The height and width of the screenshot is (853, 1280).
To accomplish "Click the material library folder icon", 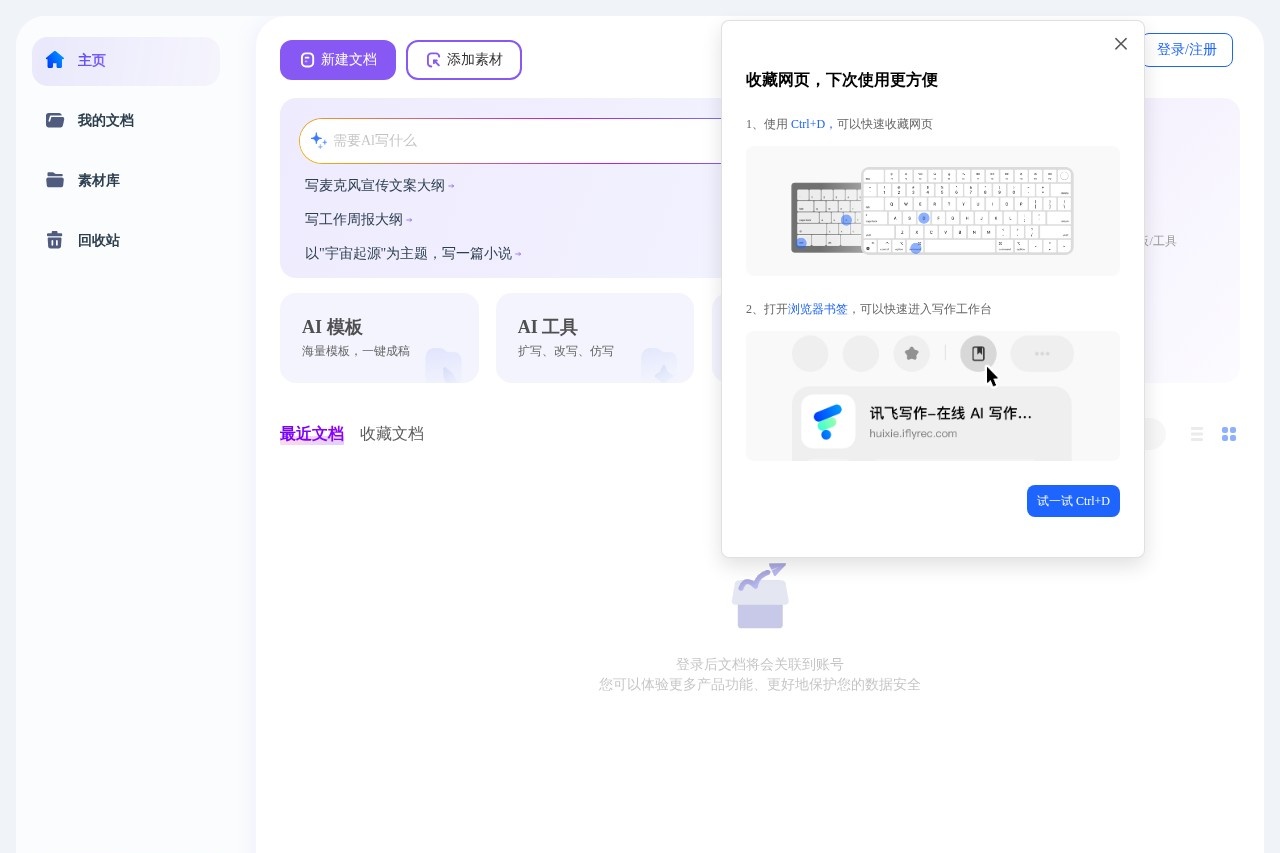I will pos(55,180).
